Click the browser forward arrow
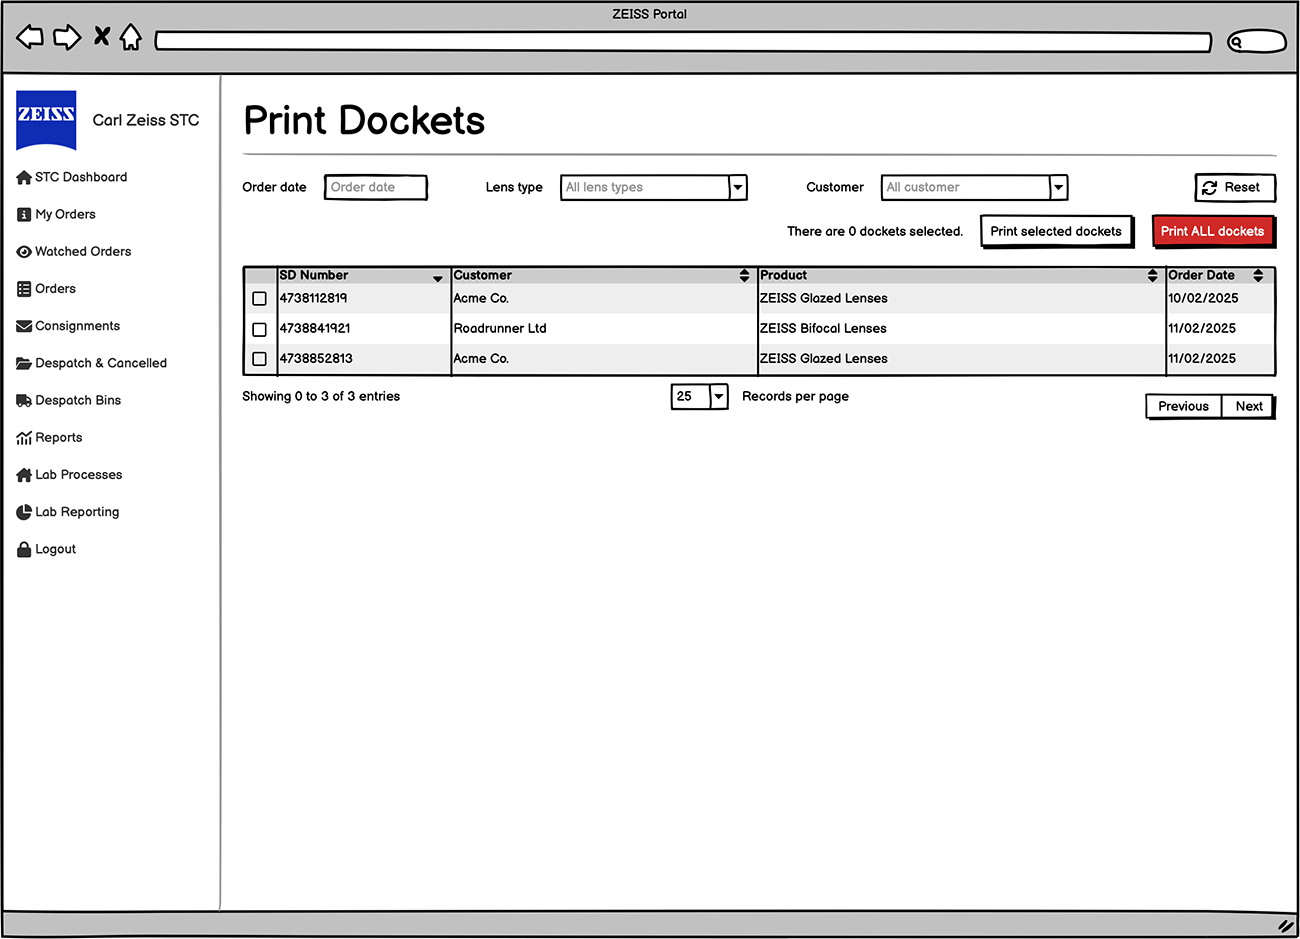The width and height of the screenshot is (1300, 939). [x=67, y=38]
